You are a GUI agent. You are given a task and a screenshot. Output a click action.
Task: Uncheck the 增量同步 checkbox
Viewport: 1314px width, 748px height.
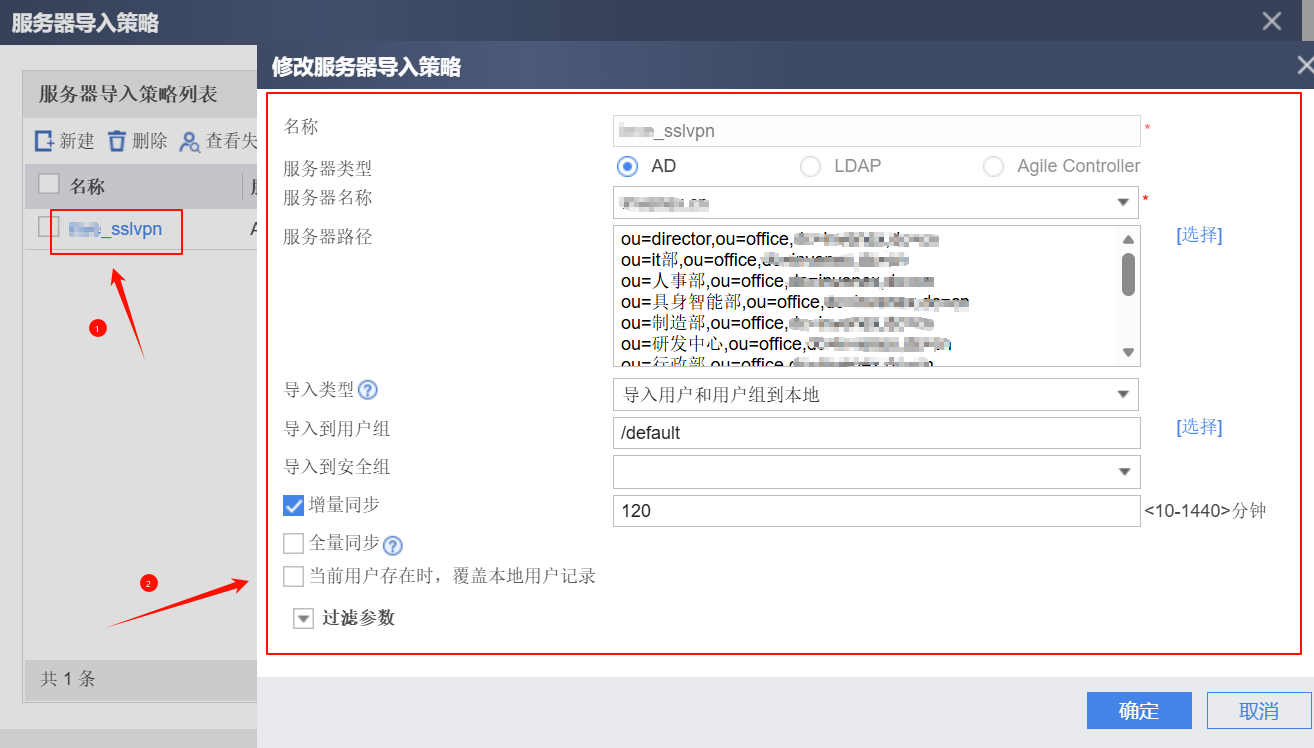pyautogui.click(x=293, y=506)
